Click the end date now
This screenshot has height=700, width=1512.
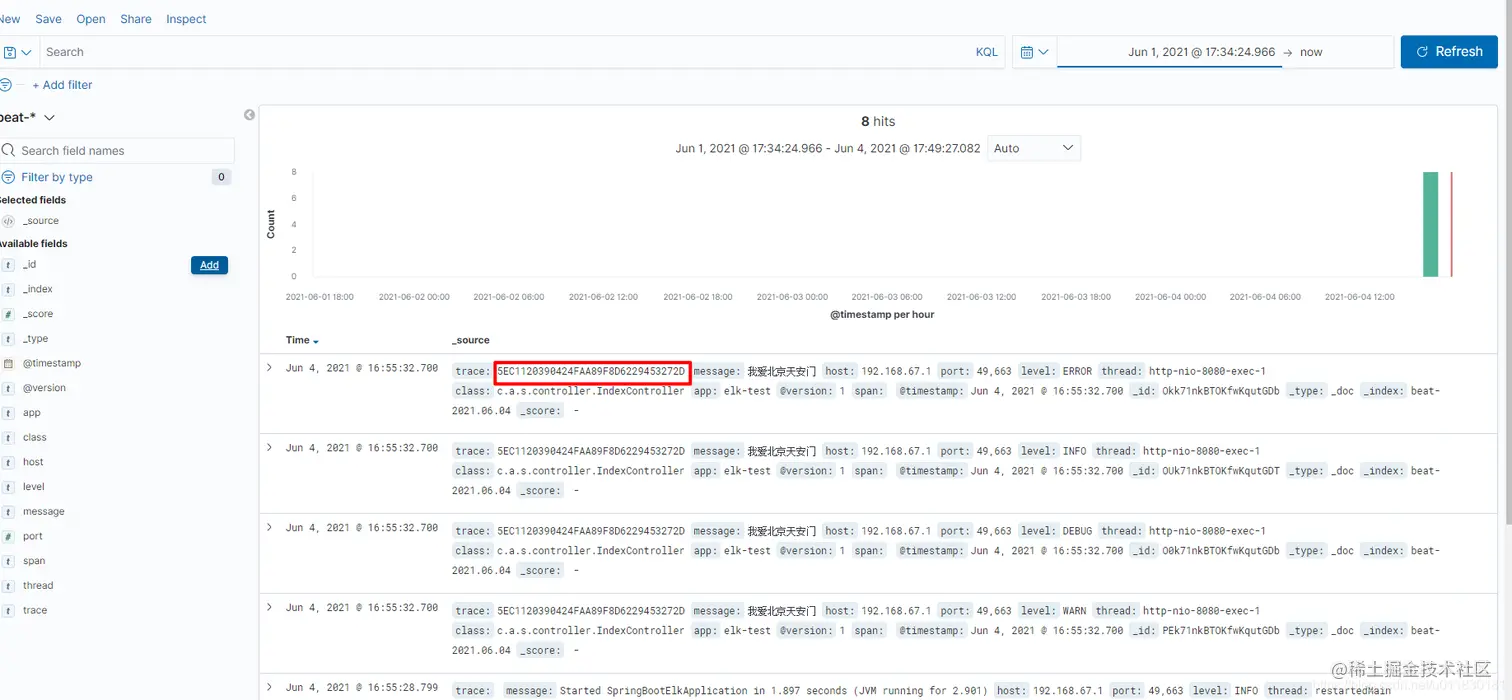point(1311,52)
